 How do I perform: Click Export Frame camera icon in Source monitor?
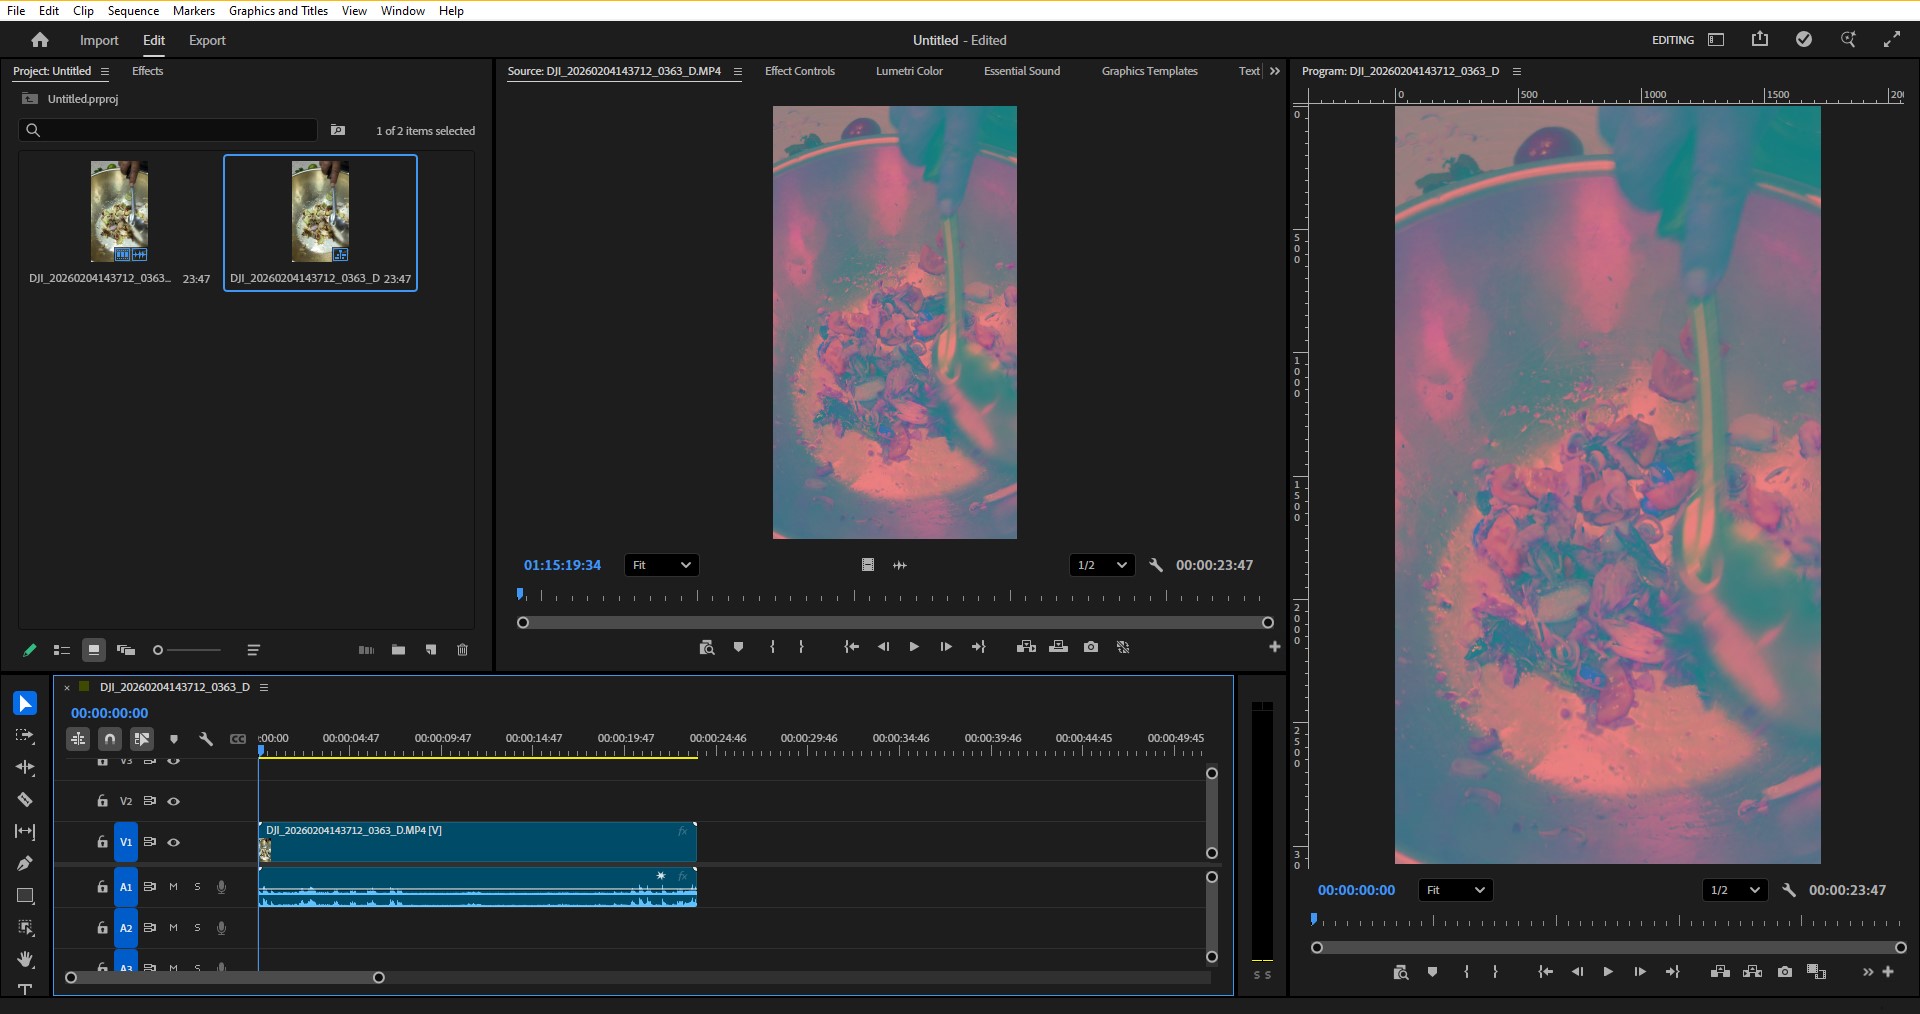[1091, 647]
